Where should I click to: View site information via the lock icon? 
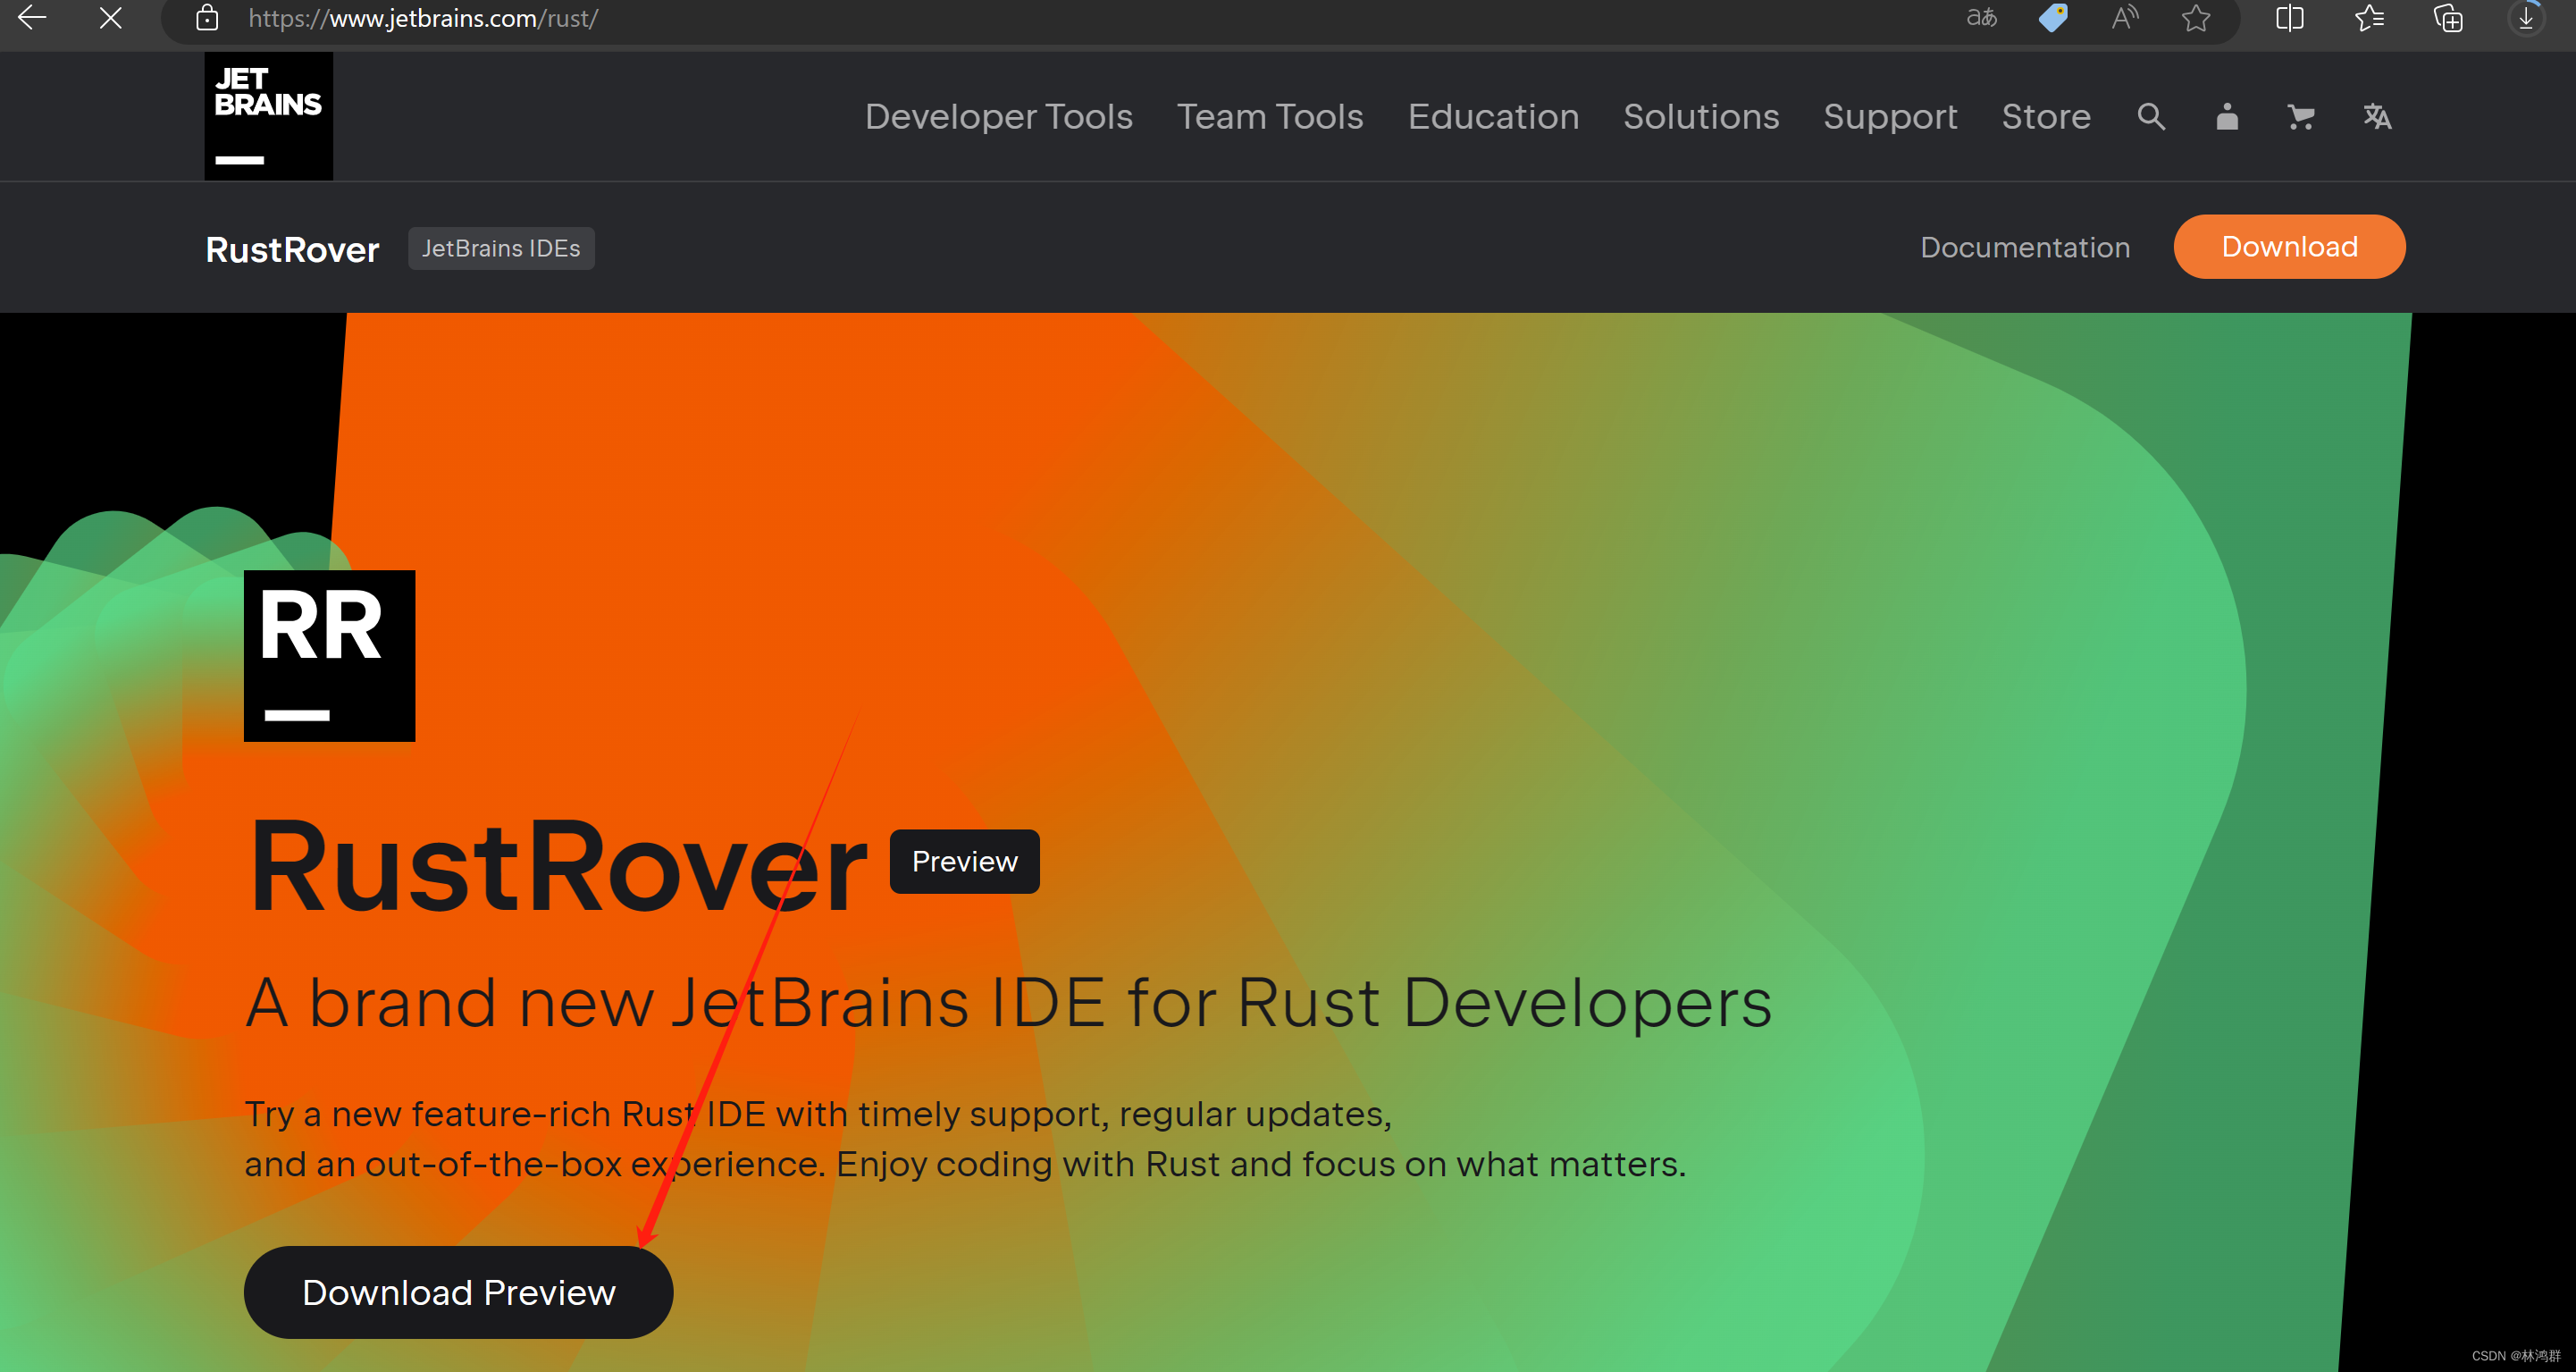pos(207,18)
